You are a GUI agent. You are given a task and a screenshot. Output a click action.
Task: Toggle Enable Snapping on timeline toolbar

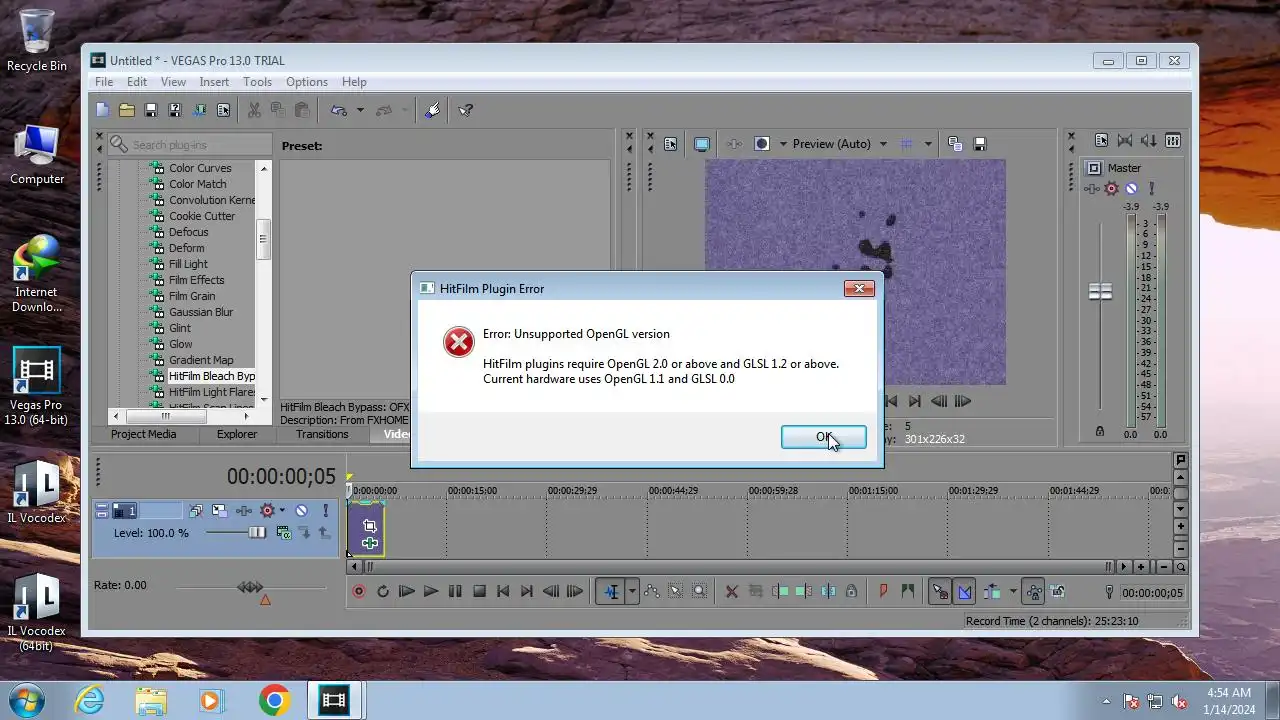pyautogui.click(x=940, y=592)
